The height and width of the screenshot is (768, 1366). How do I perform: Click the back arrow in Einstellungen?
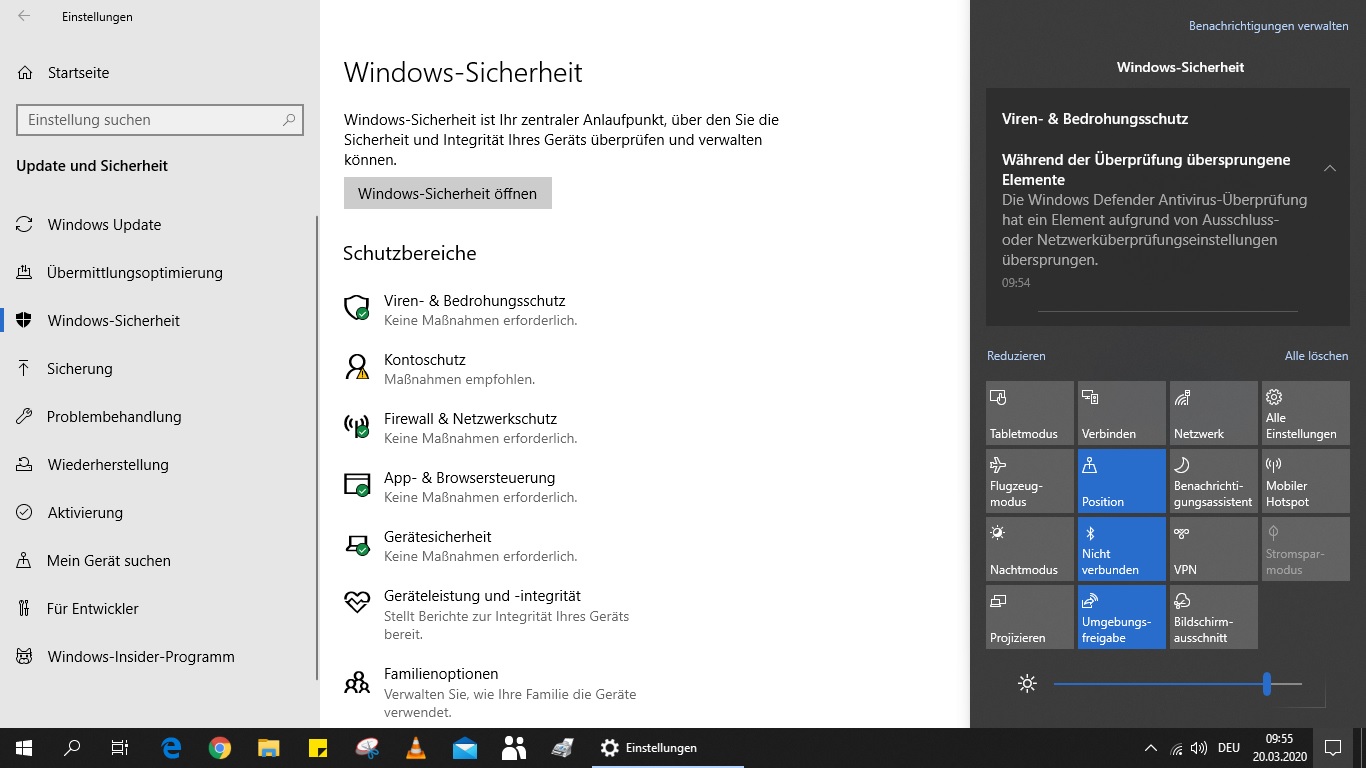point(24,16)
